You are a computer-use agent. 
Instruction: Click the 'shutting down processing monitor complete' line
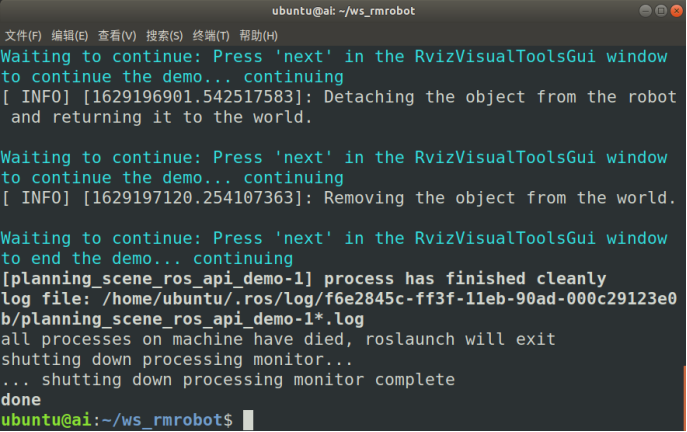pyautogui.click(x=228, y=379)
